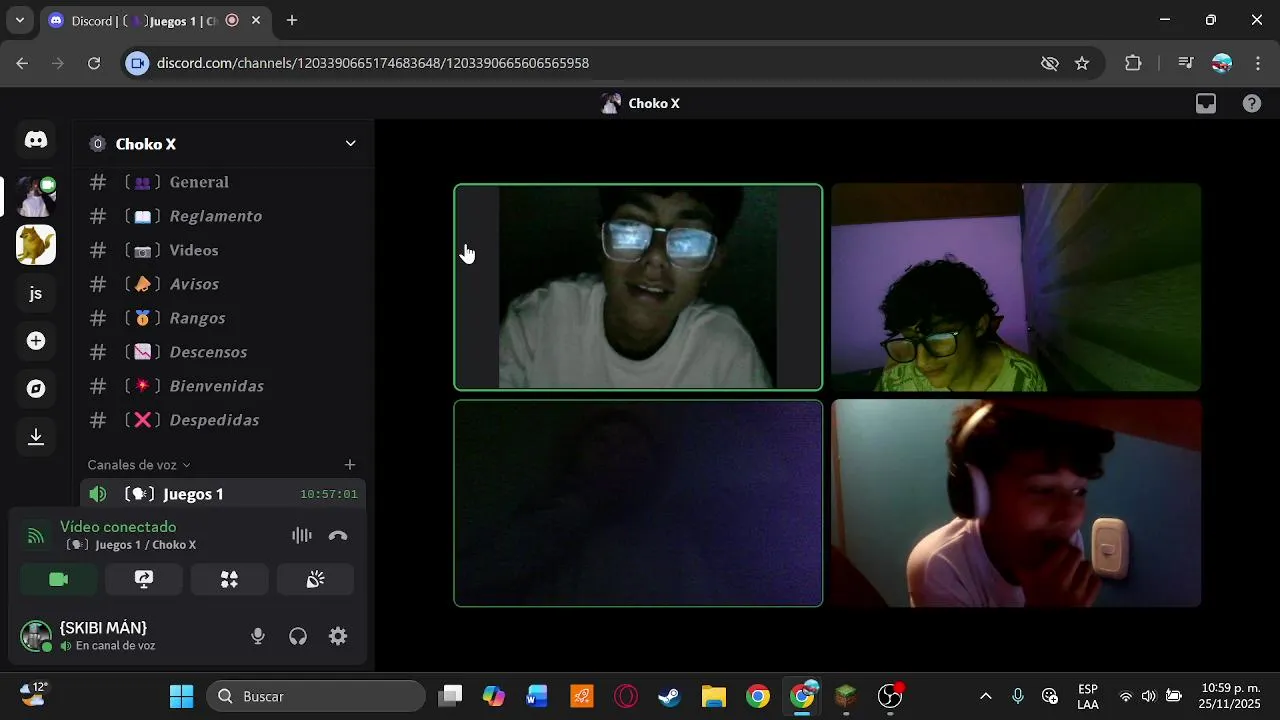Open Windows Start menu

tap(182, 696)
